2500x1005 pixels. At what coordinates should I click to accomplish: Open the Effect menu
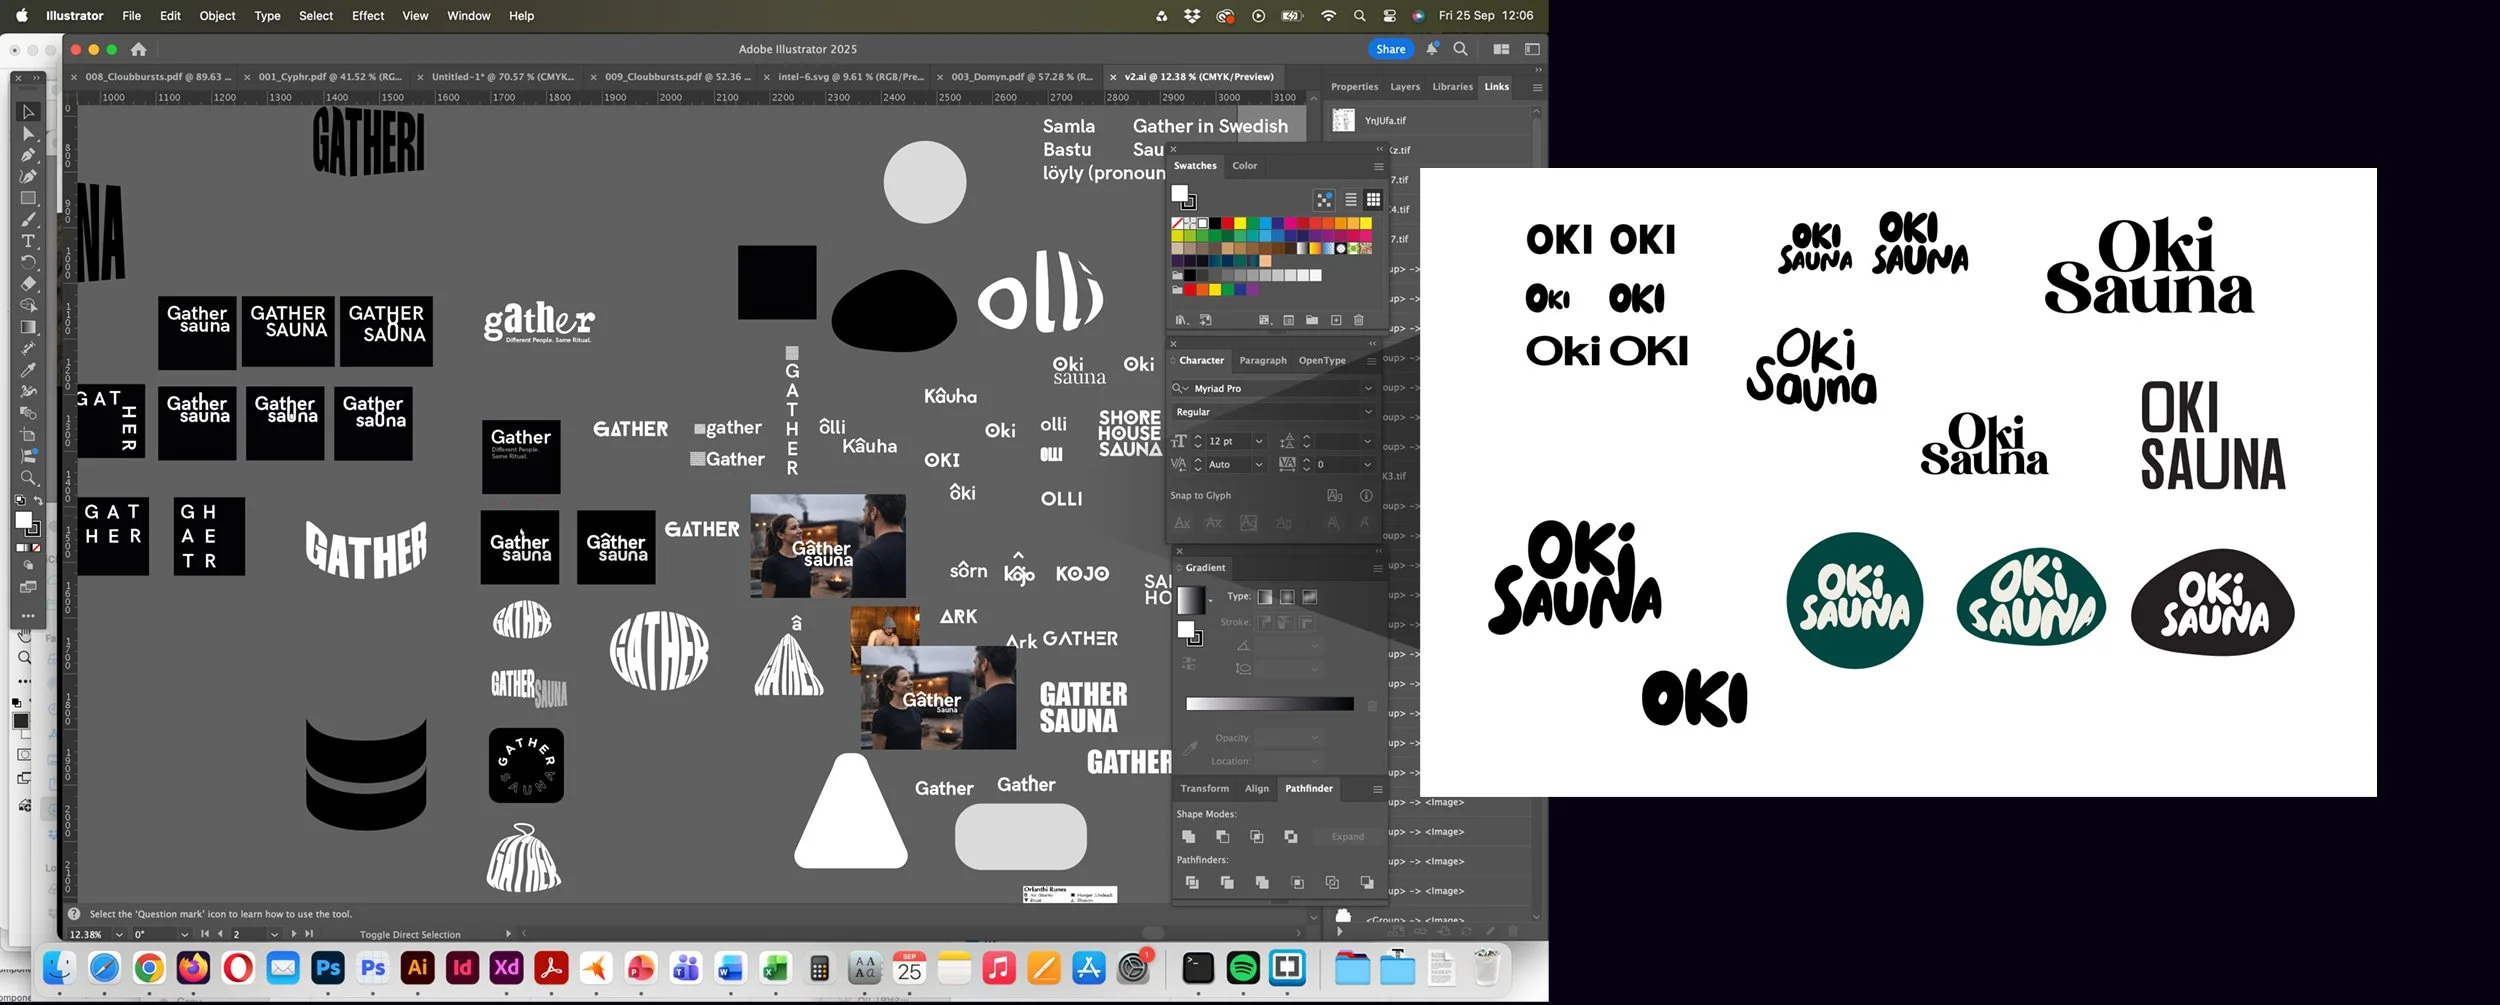pyautogui.click(x=368, y=16)
